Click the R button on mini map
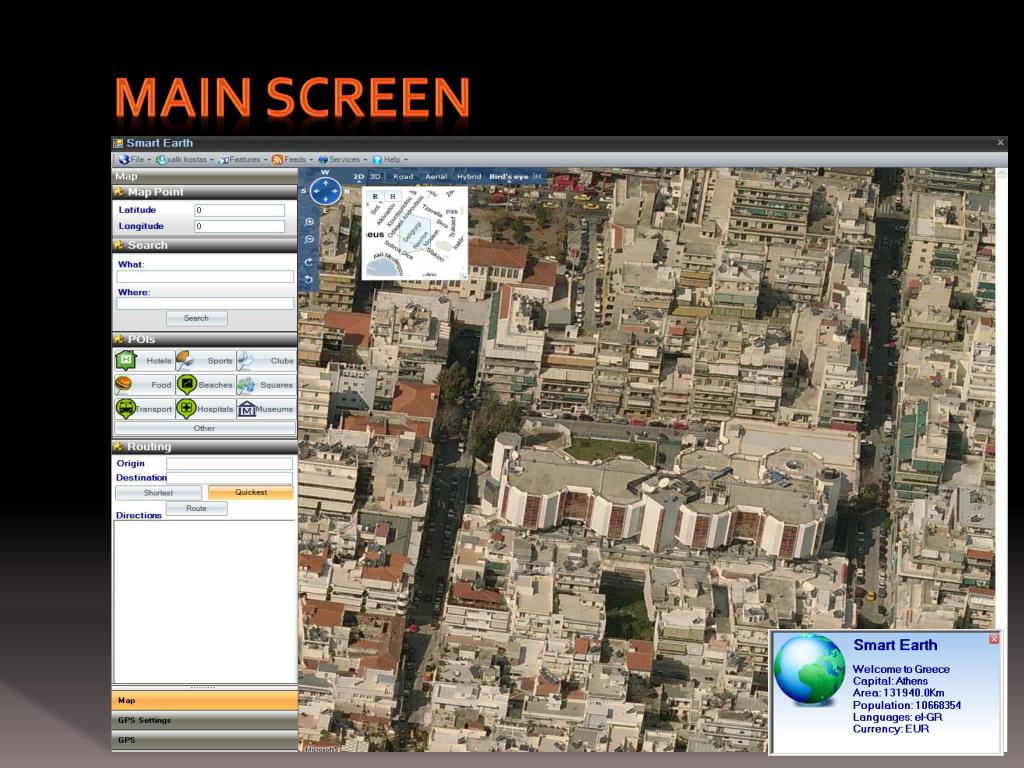Screen dimensions: 1024x768 coord(375,197)
